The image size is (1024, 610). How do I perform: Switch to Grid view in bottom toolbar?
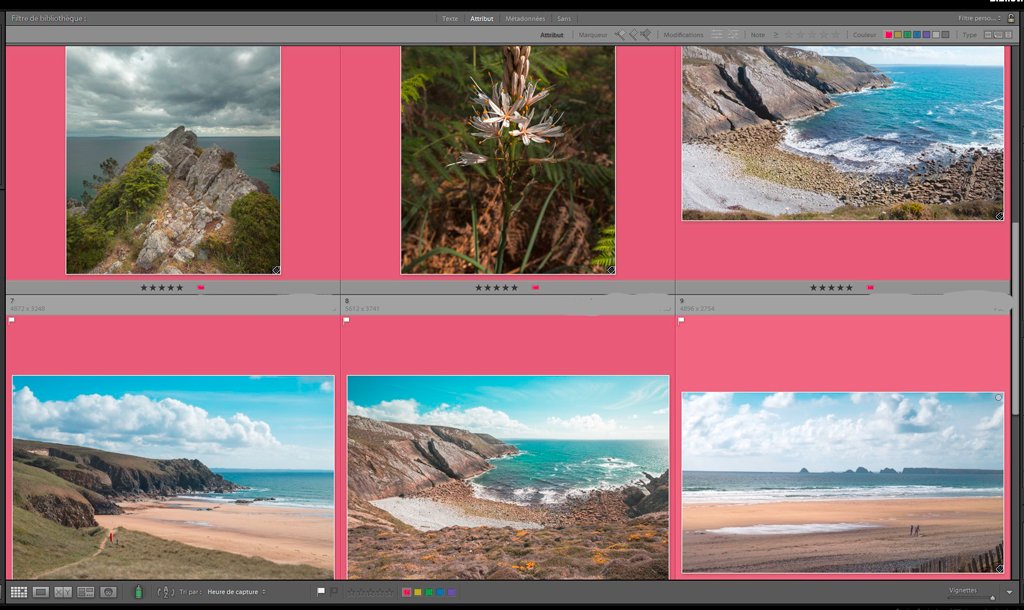tap(19, 592)
